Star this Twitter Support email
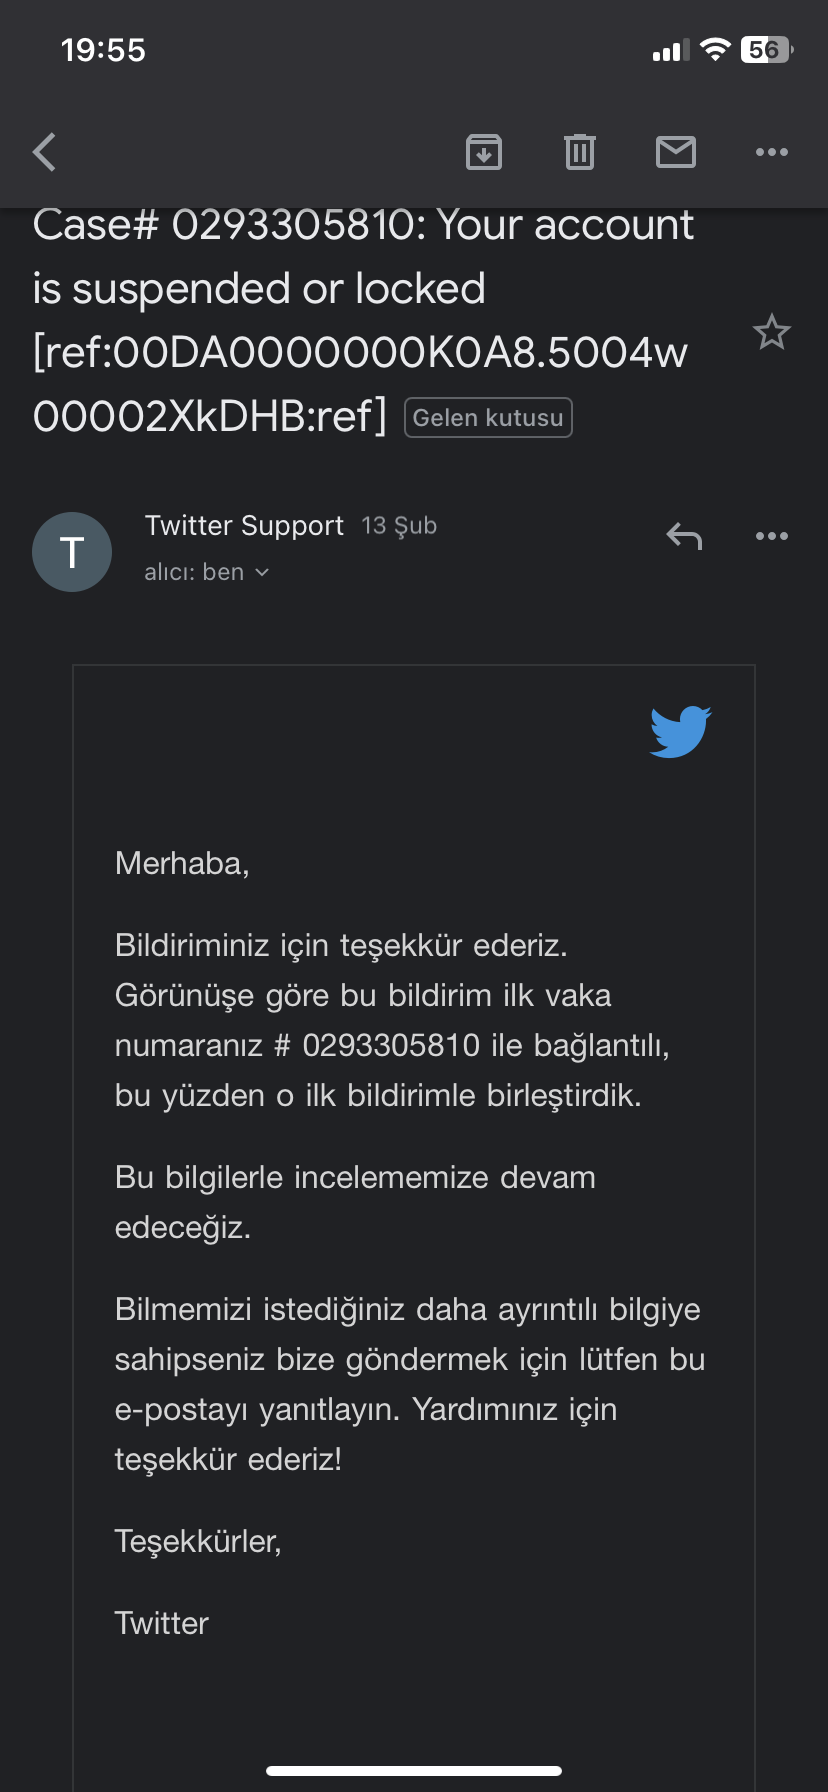Viewport: 828px width, 1792px height. (772, 332)
